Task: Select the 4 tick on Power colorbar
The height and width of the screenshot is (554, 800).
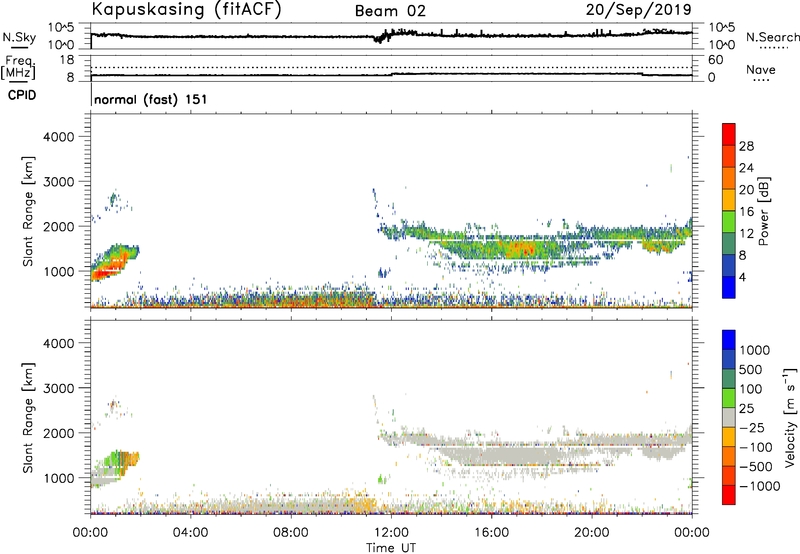Action: coord(742,277)
